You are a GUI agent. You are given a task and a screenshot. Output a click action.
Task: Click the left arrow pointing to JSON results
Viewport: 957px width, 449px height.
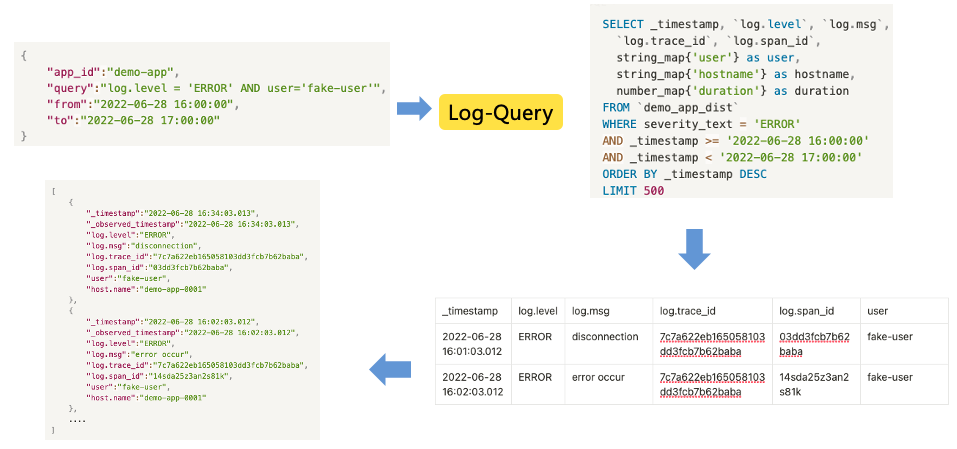391,371
